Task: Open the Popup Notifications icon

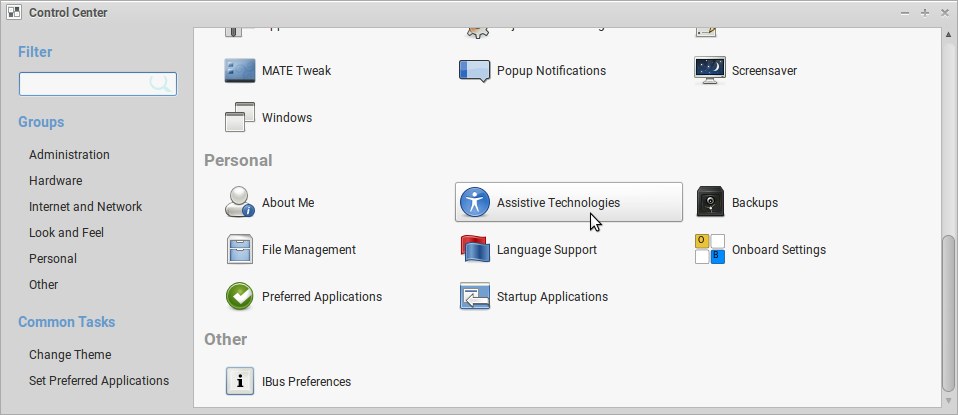Action: point(475,71)
